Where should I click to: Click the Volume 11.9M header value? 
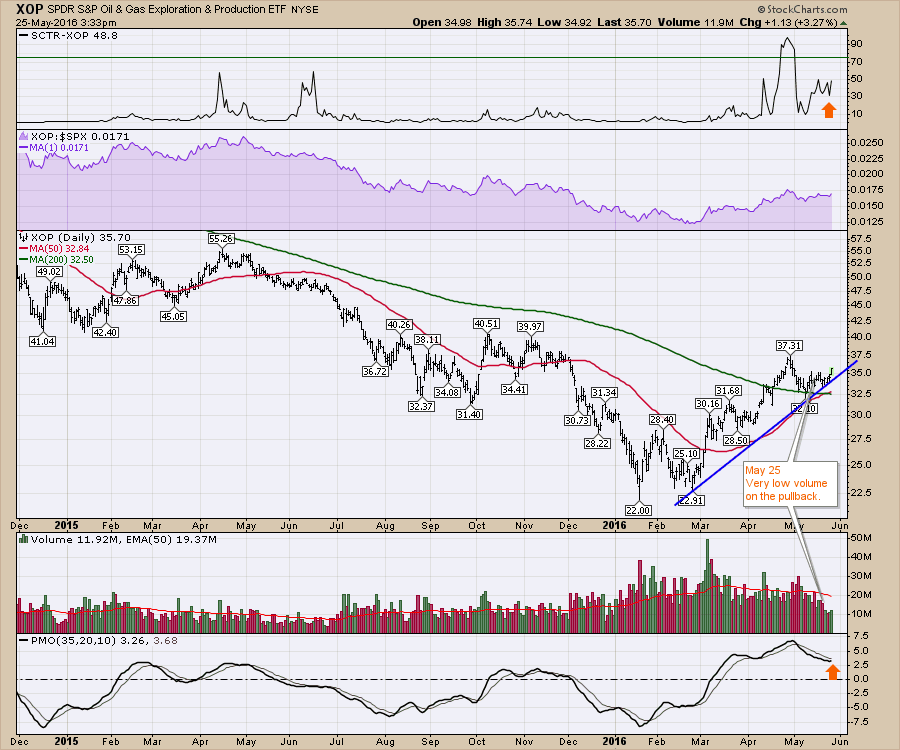tap(696, 22)
